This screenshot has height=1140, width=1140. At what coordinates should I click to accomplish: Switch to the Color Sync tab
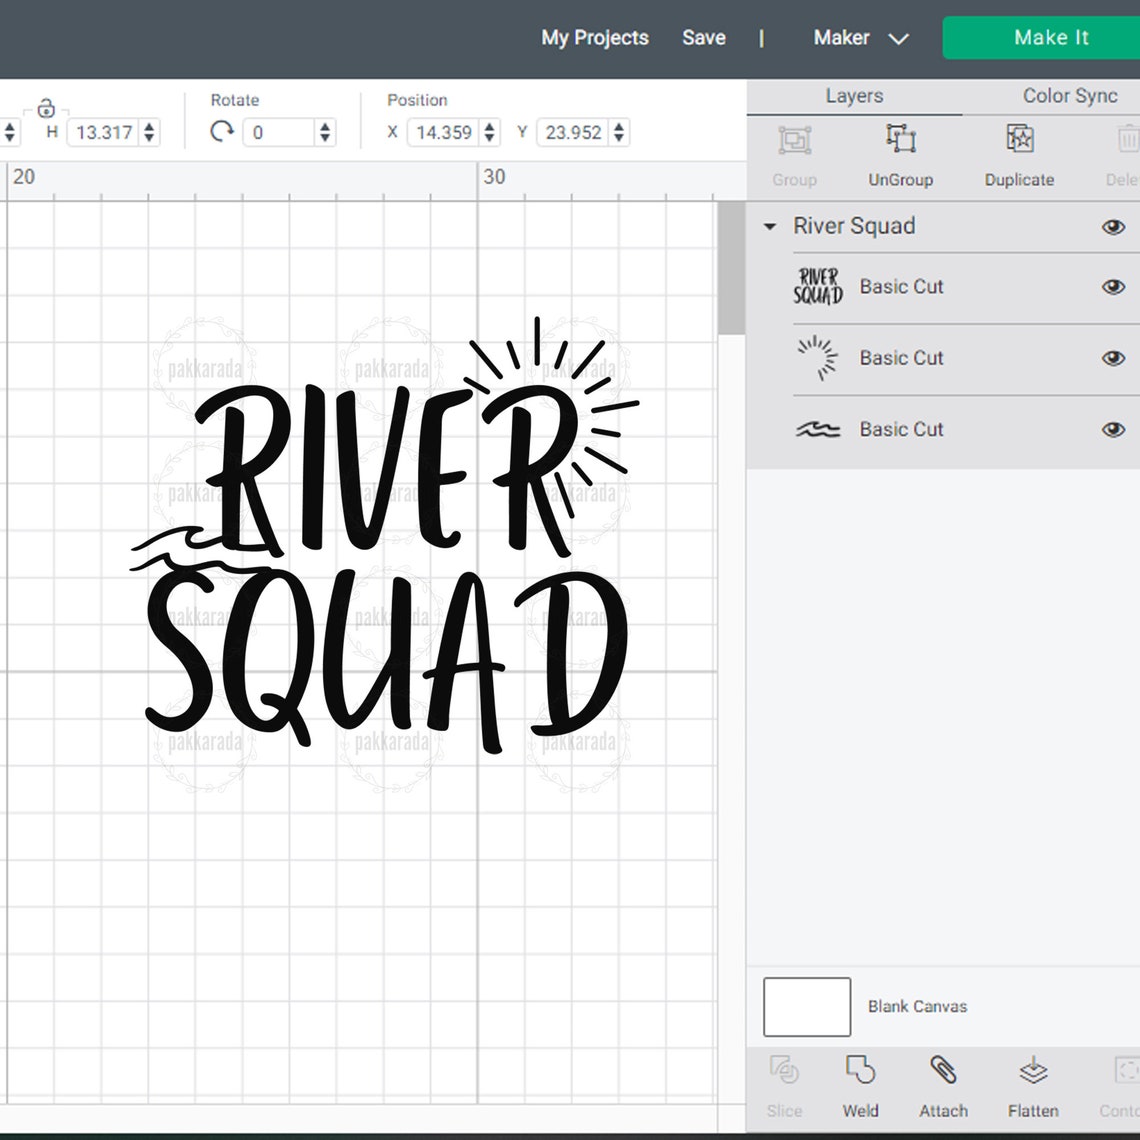[x=1069, y=96]
